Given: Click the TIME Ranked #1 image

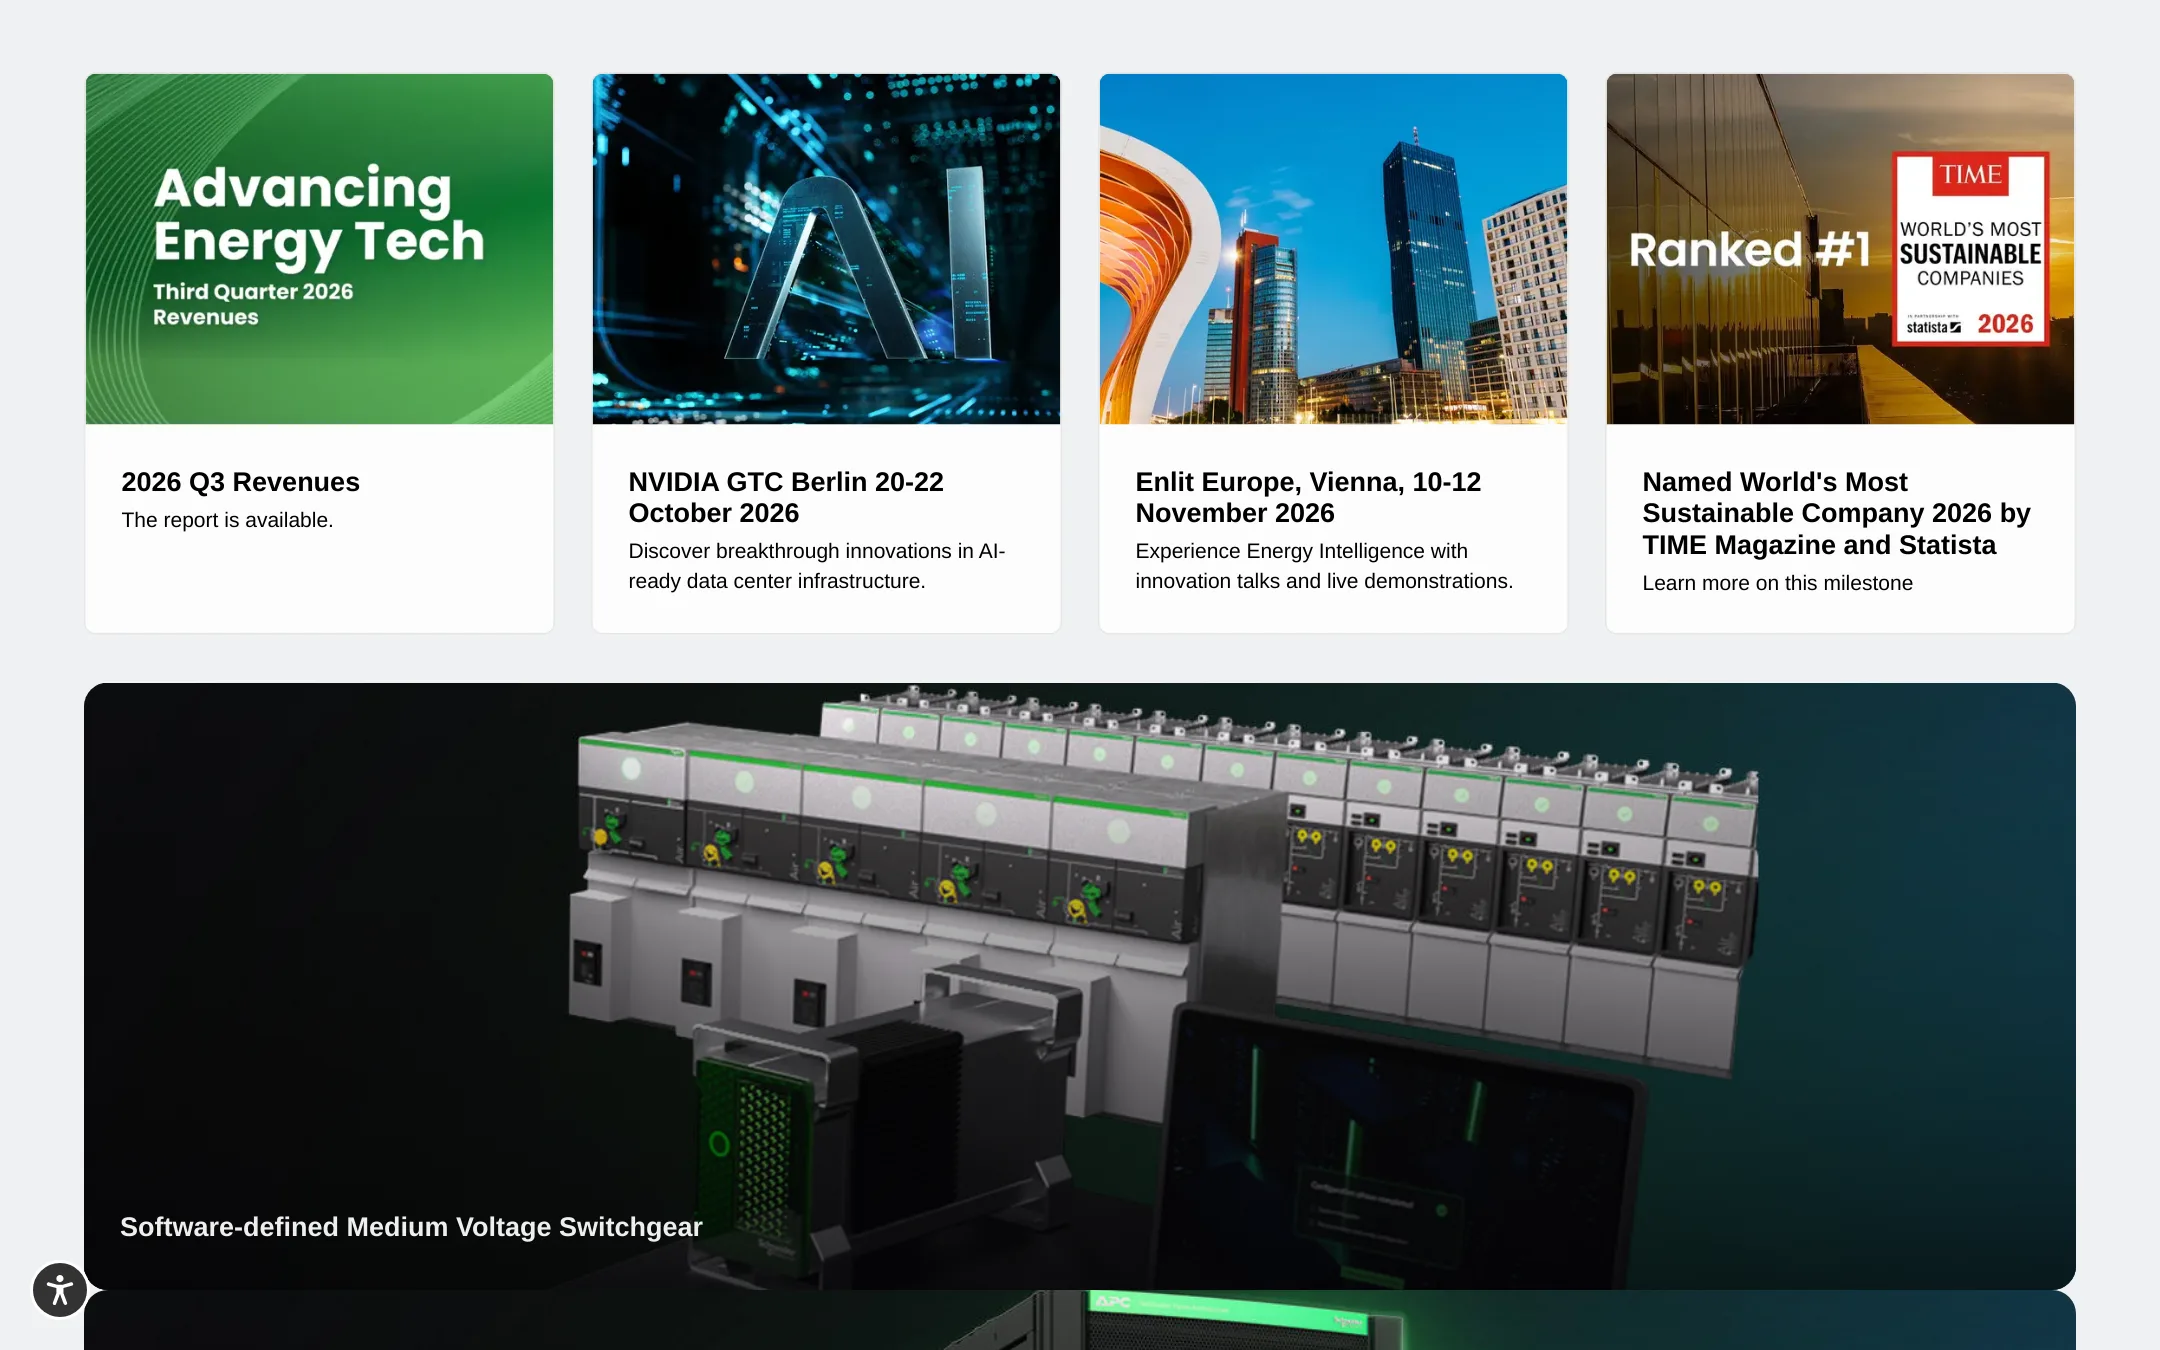Looking at the screenshot, I should click(1840, 249).
